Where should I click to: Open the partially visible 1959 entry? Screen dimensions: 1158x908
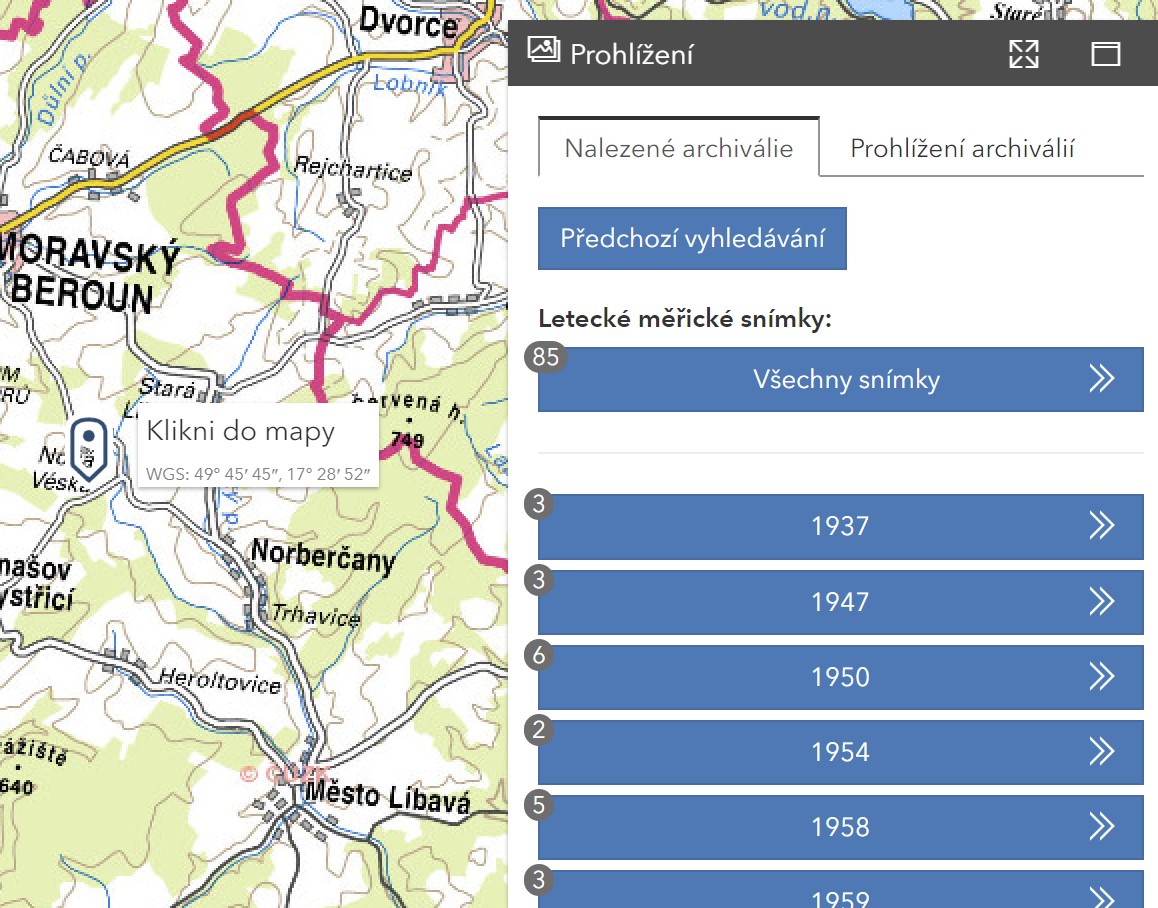tap(840, 892)
